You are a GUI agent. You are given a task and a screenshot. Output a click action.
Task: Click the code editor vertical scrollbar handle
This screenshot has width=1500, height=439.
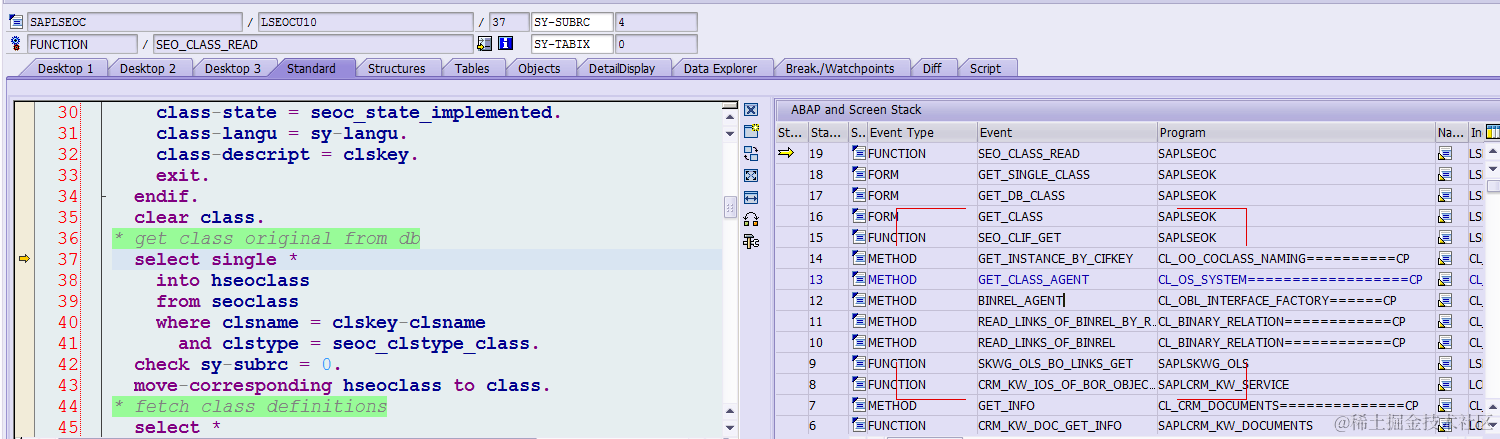[x=730, y=206]
